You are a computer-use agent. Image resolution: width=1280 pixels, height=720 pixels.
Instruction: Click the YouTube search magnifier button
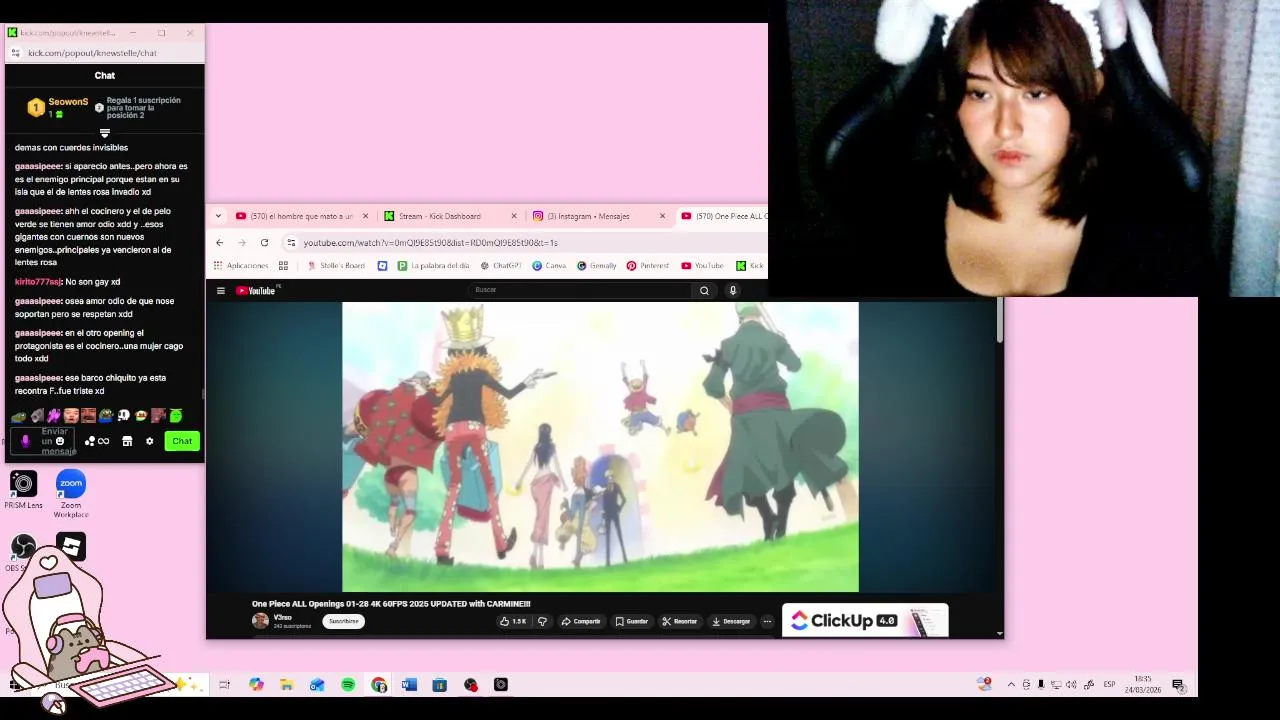click(704, 291)
